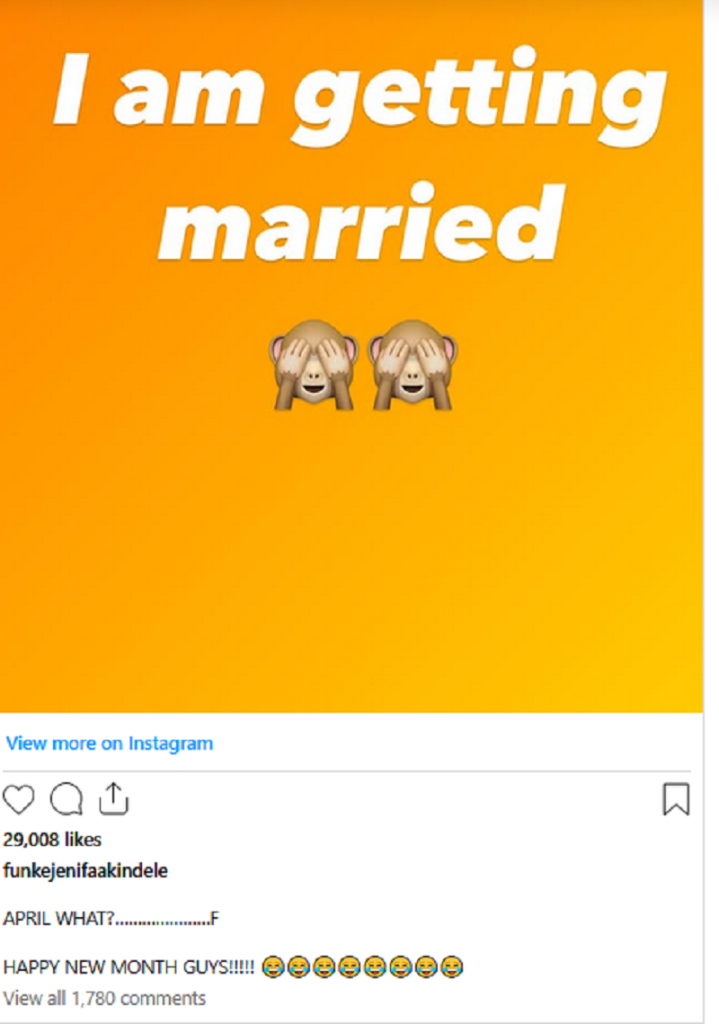The width and height of the screenshot is (719, 1024).
Task: Select the fourth laughing emoji in the caption
Action: click(350, 966)
